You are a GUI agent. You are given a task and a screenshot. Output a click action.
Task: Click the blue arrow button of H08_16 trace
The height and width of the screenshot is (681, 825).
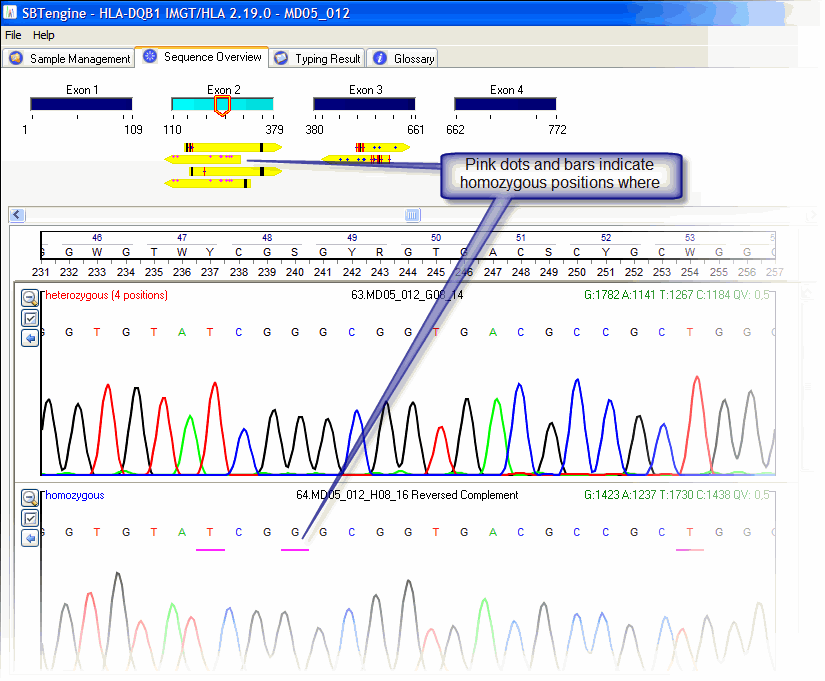[x=30, y=538]
